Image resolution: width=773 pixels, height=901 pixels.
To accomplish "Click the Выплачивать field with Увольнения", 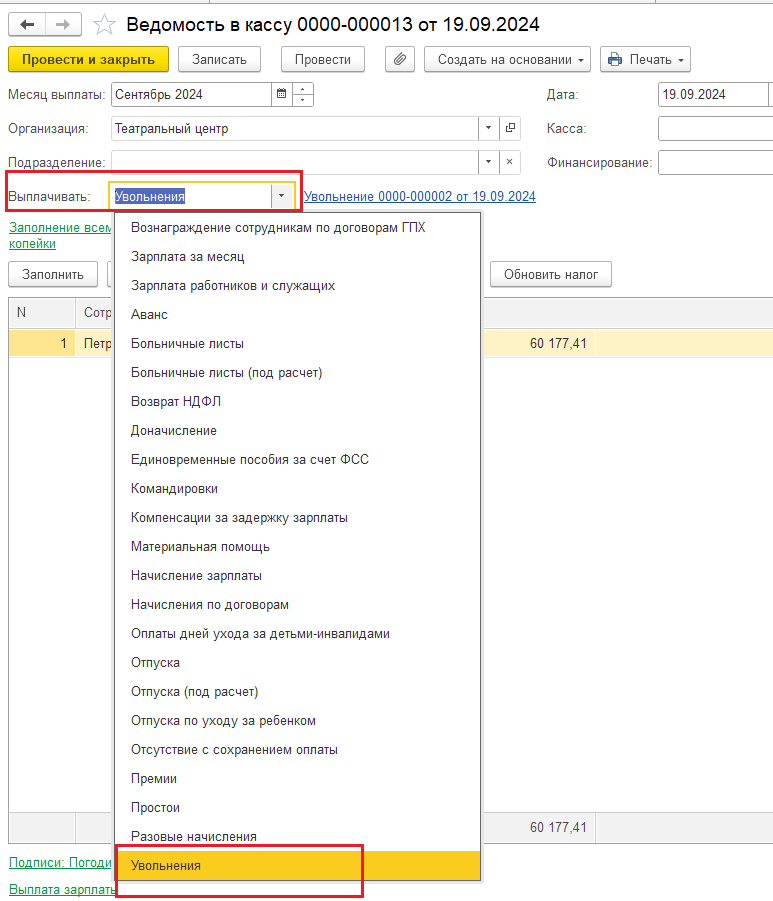I will click(191, 196).
